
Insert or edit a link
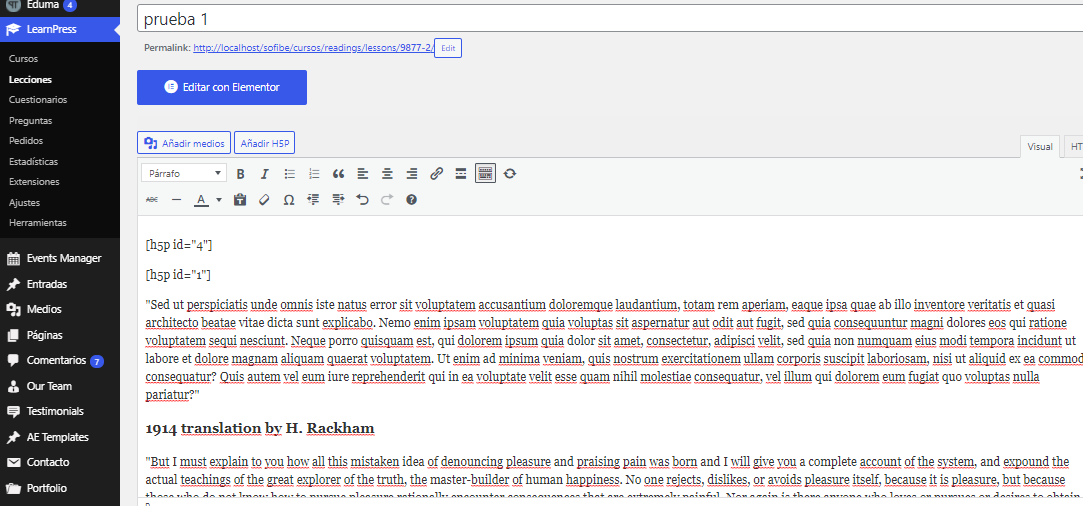(437, 174)
